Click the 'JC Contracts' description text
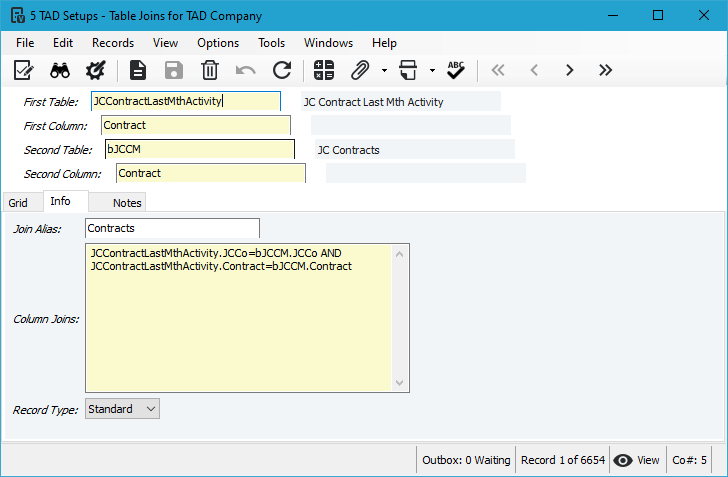The height and width of the screenshot is (477, 728). coord(348,150)
